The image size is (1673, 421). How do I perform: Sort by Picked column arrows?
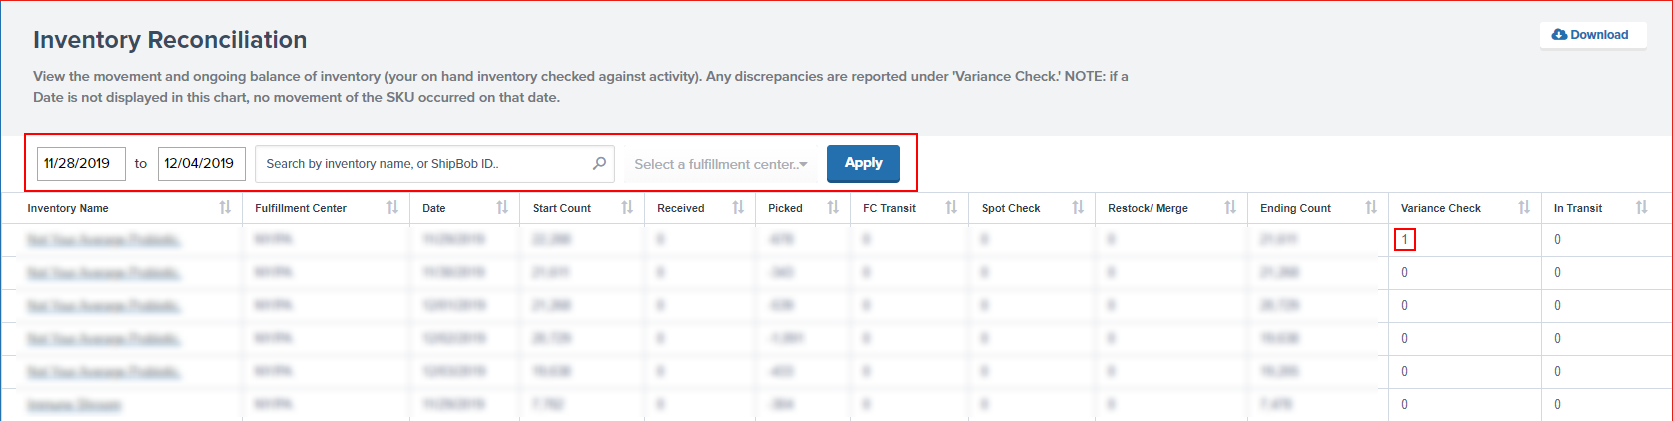click(833, 208)
